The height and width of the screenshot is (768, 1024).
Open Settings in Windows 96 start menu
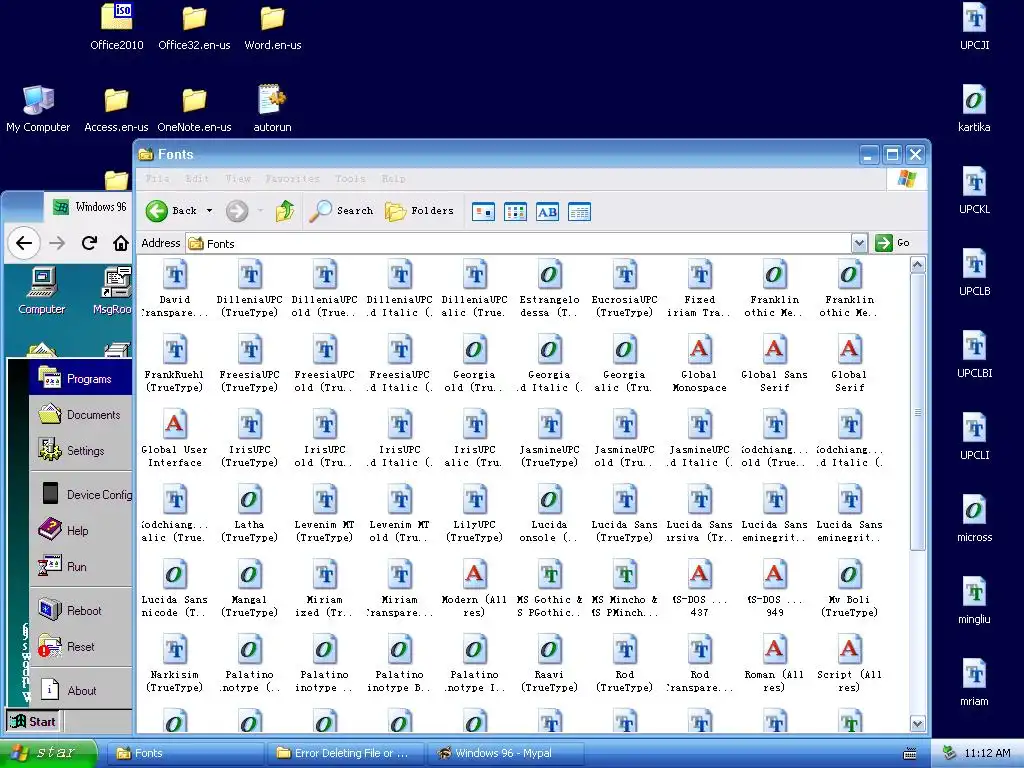click(81, 451)
